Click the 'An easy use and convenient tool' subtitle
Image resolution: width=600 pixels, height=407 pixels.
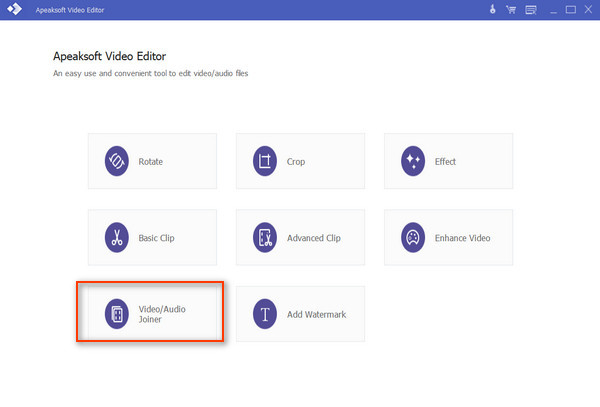[x=150, y=73]
